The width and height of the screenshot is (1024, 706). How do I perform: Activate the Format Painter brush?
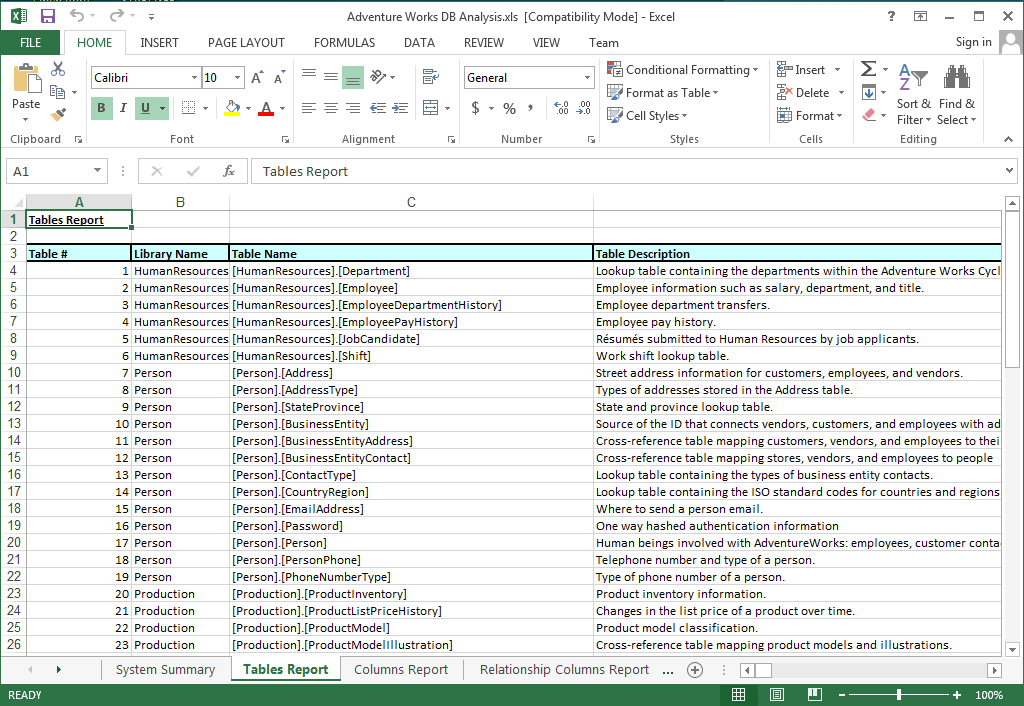tap(58, 115)
